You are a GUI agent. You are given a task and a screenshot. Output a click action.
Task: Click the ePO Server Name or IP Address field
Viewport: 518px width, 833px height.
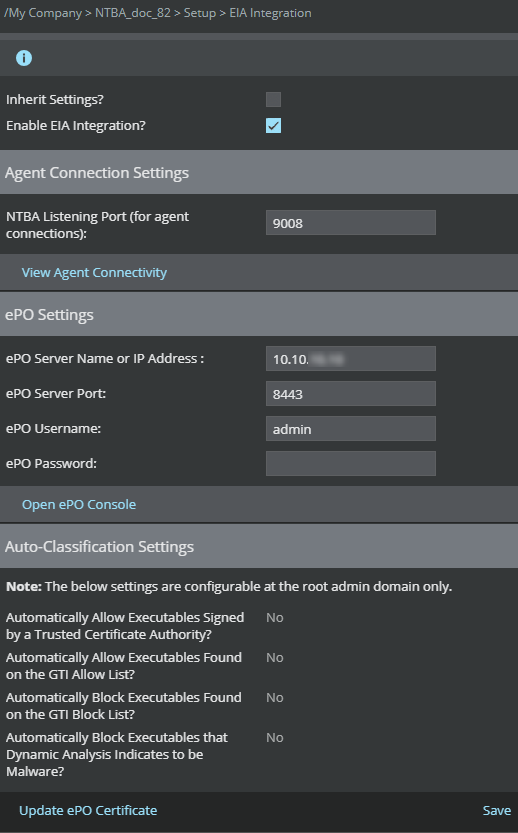pyautogui.click(x=351, y=359)
